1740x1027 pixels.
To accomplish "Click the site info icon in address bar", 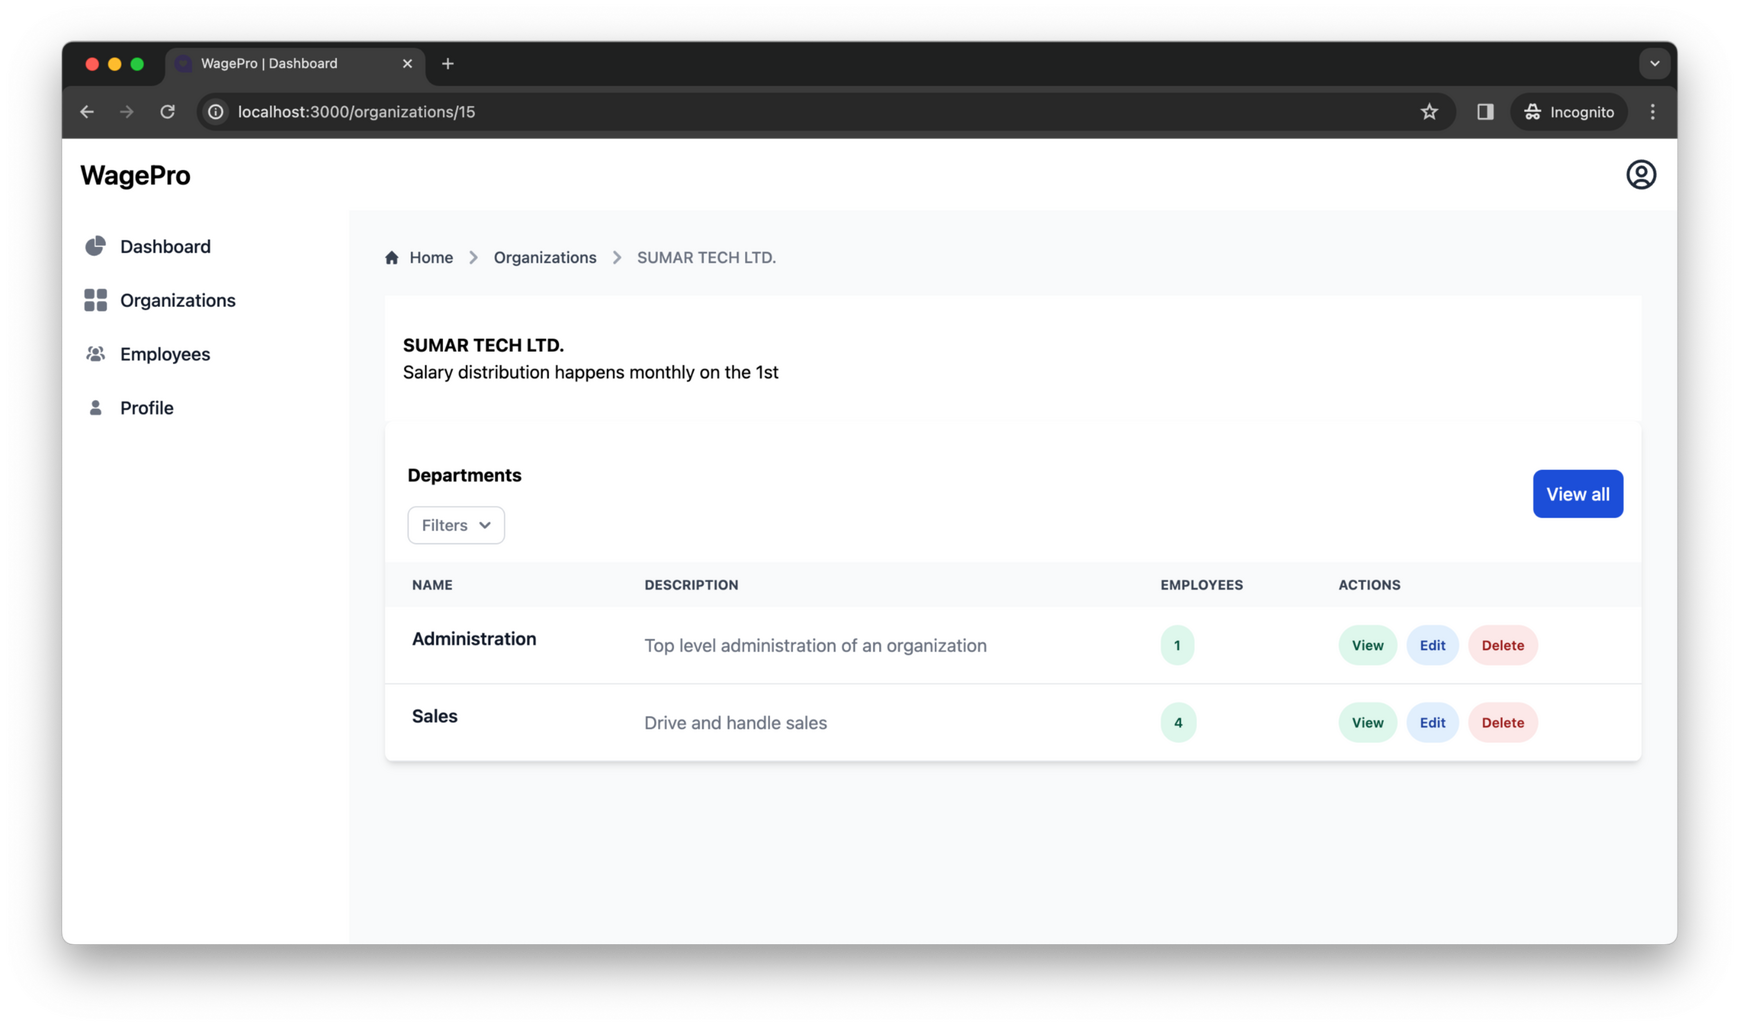I will (x=215, y=111).
